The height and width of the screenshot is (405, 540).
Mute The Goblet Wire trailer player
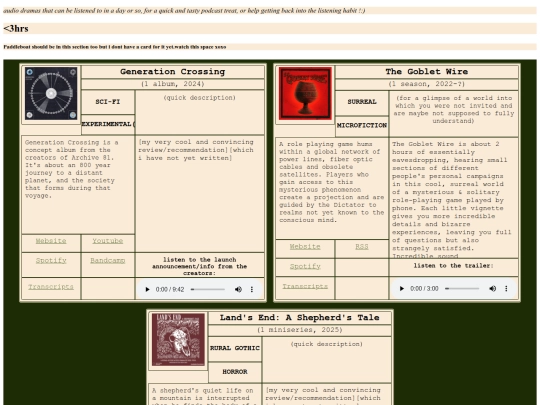[492, 289]
